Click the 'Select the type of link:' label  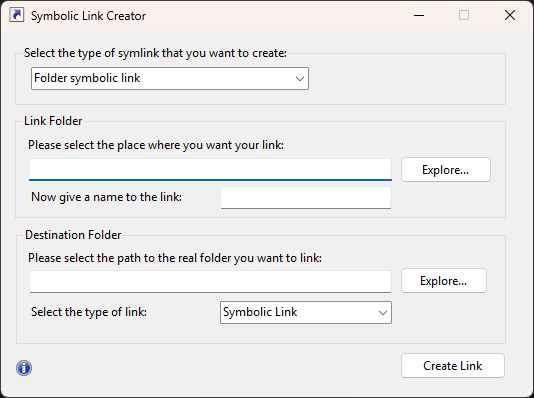tap(89, 312)
